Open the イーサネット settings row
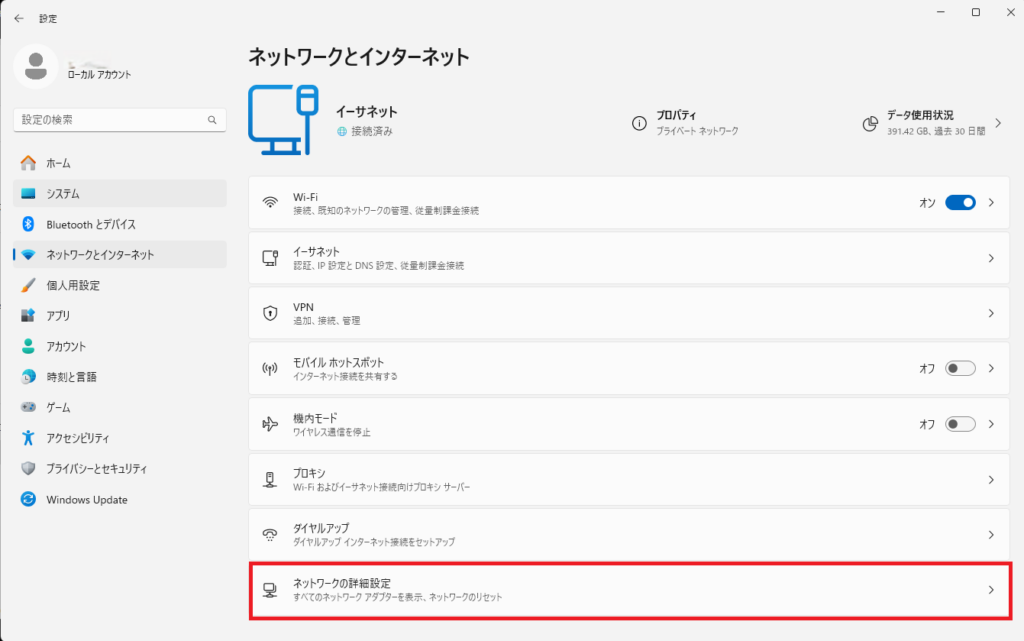This screenshot has height=641, width=1024. tap(620, 258)
